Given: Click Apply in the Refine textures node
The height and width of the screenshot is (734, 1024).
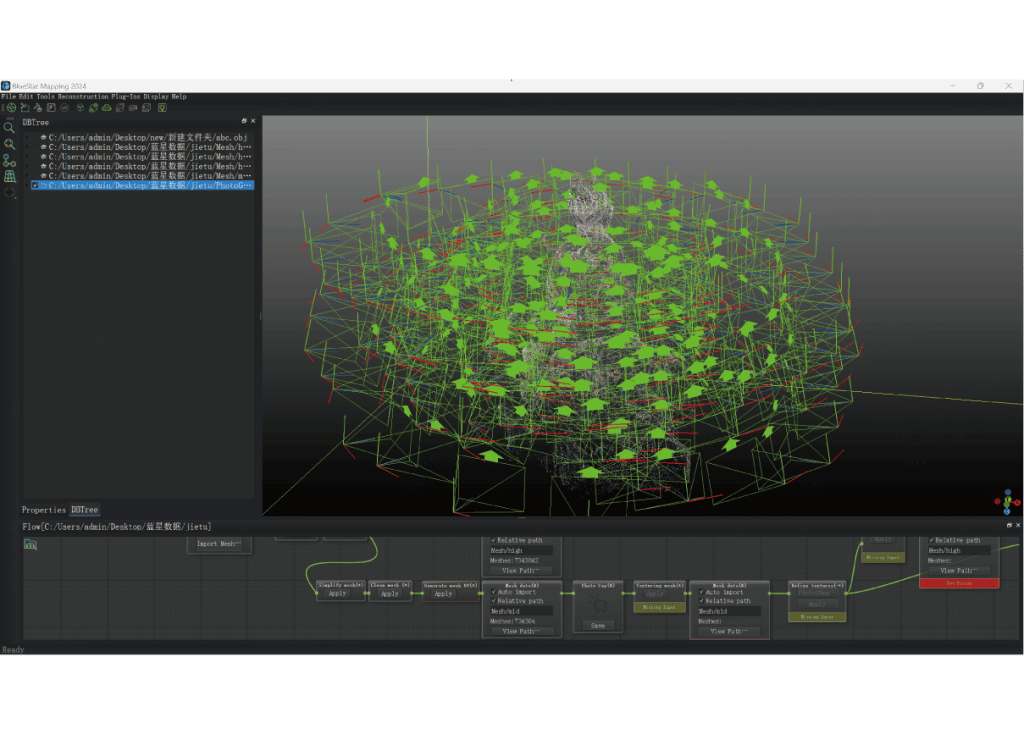Looking at the screenshot, I should (817, 604).
